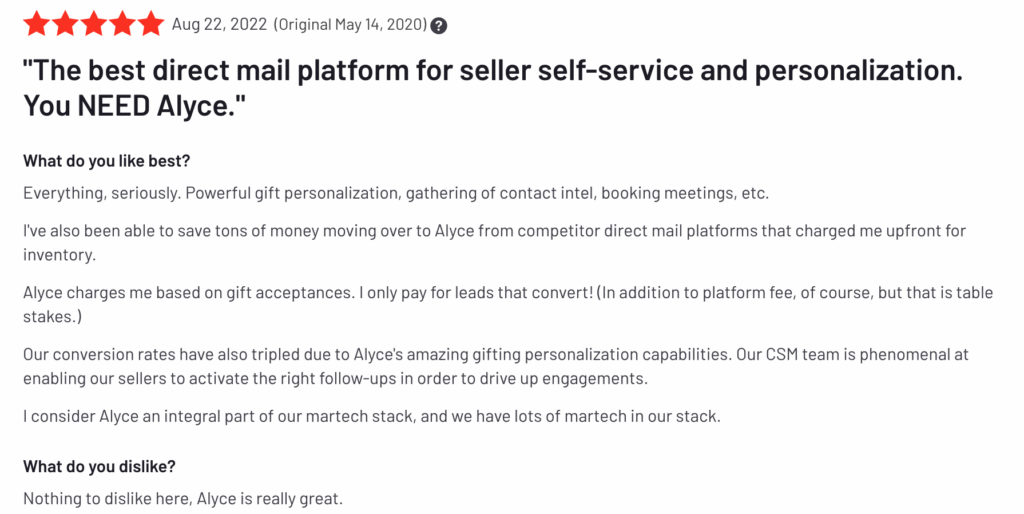Open the question mark help icon
1024x514 pixels.
tap(438, 26)
